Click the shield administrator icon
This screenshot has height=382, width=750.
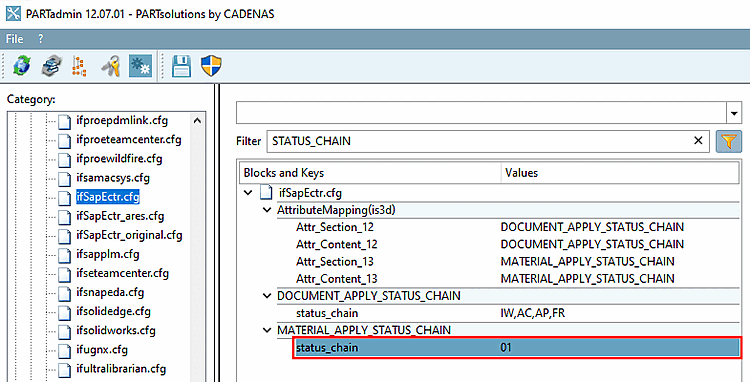tap(211, 65)
